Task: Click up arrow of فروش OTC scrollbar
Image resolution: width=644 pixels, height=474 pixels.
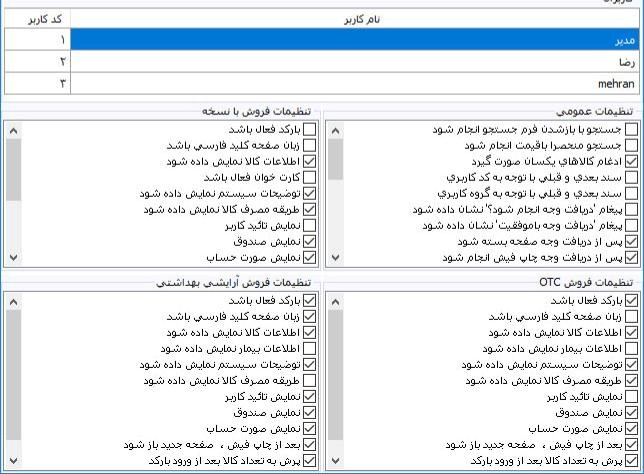Action: (x=336, y=303)
